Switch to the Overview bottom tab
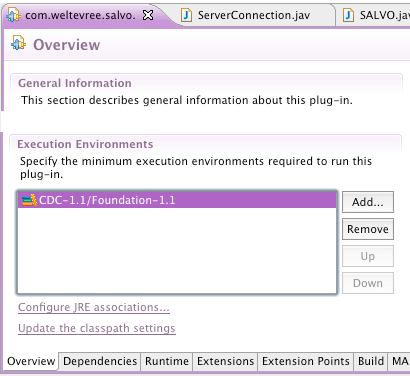The height and width of the screenshot is (376, 410). 31,361
